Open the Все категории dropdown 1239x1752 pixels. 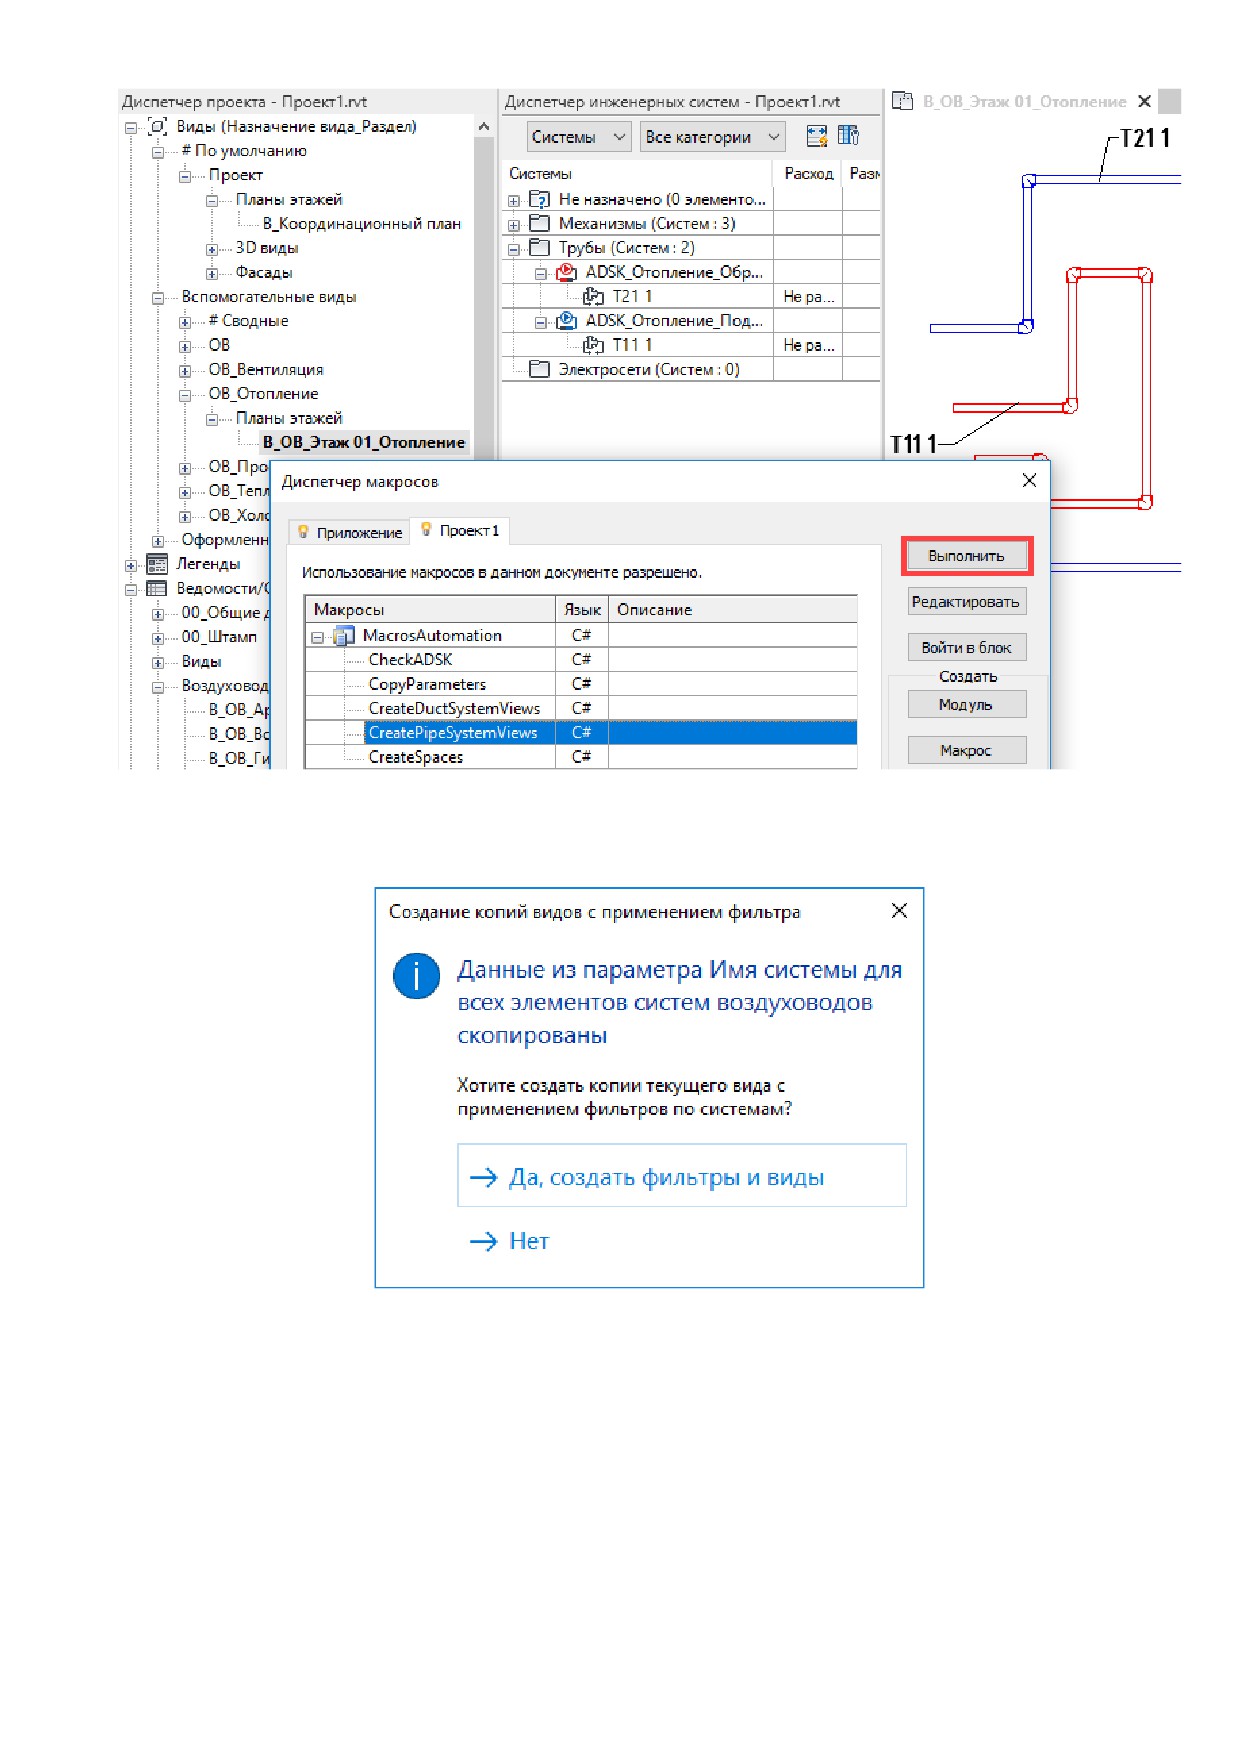pyautogui.click(x=713, y=137)
